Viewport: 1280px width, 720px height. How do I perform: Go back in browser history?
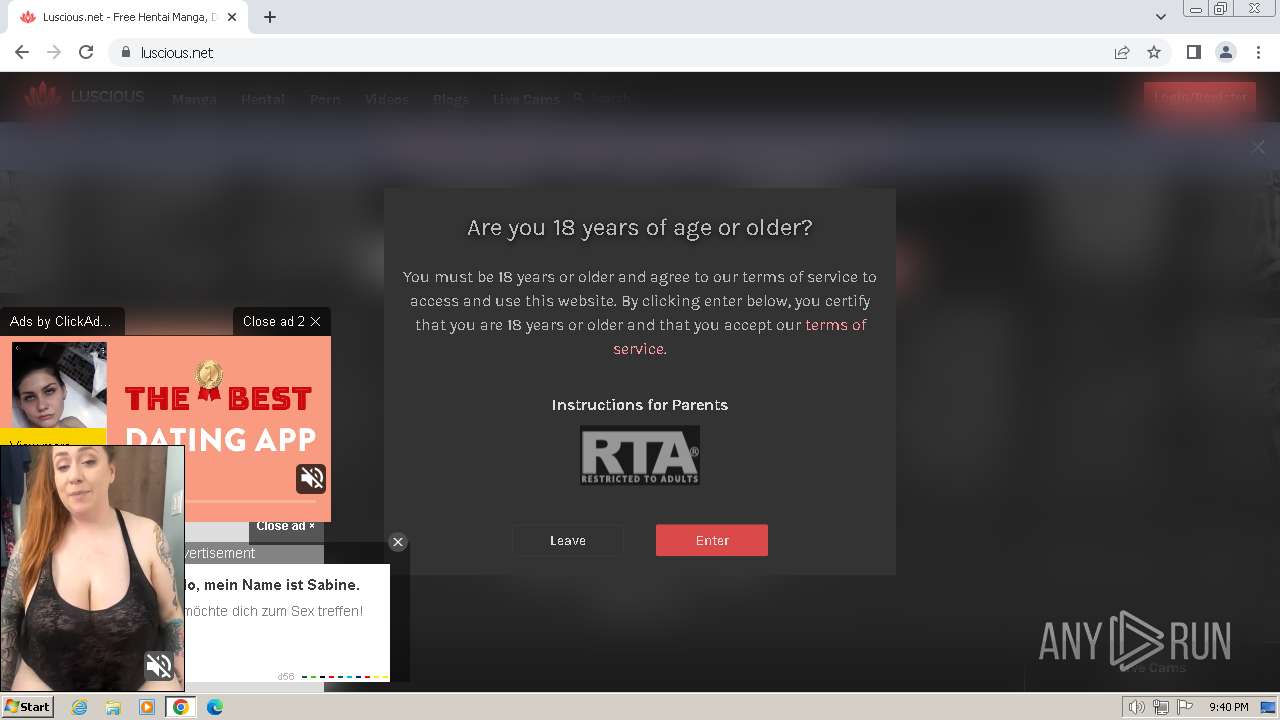point(22,52)
